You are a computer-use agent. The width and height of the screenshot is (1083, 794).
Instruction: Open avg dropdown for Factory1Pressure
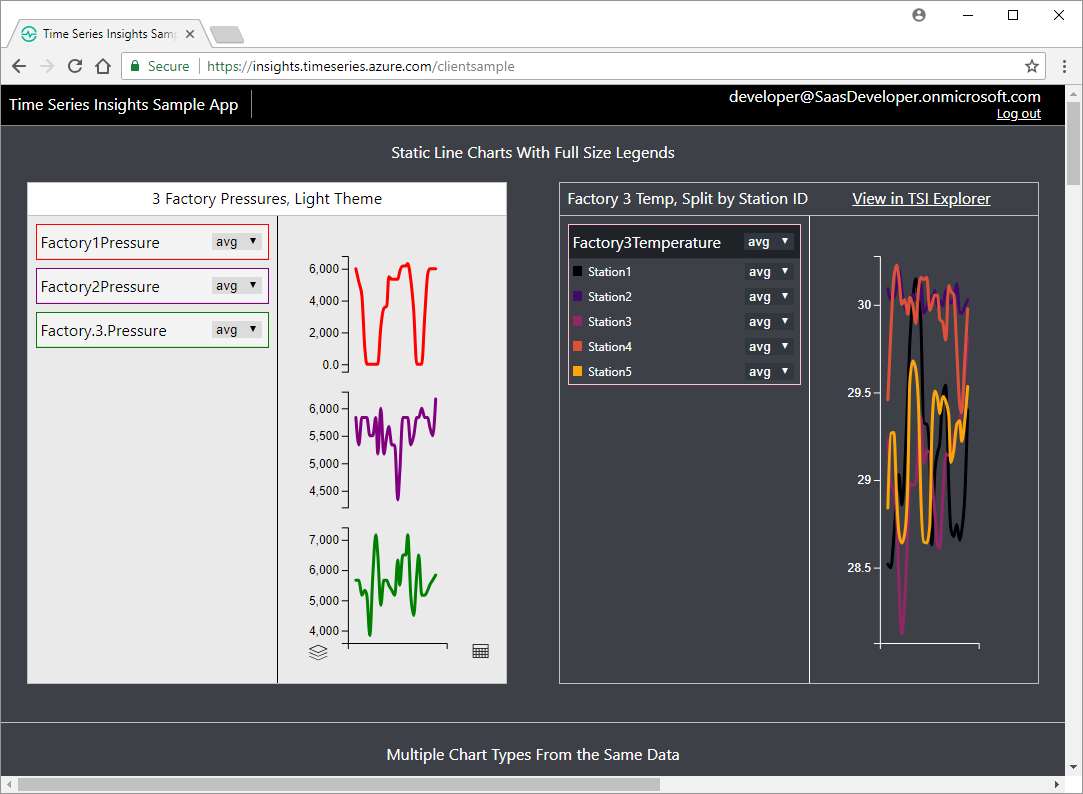236,241
